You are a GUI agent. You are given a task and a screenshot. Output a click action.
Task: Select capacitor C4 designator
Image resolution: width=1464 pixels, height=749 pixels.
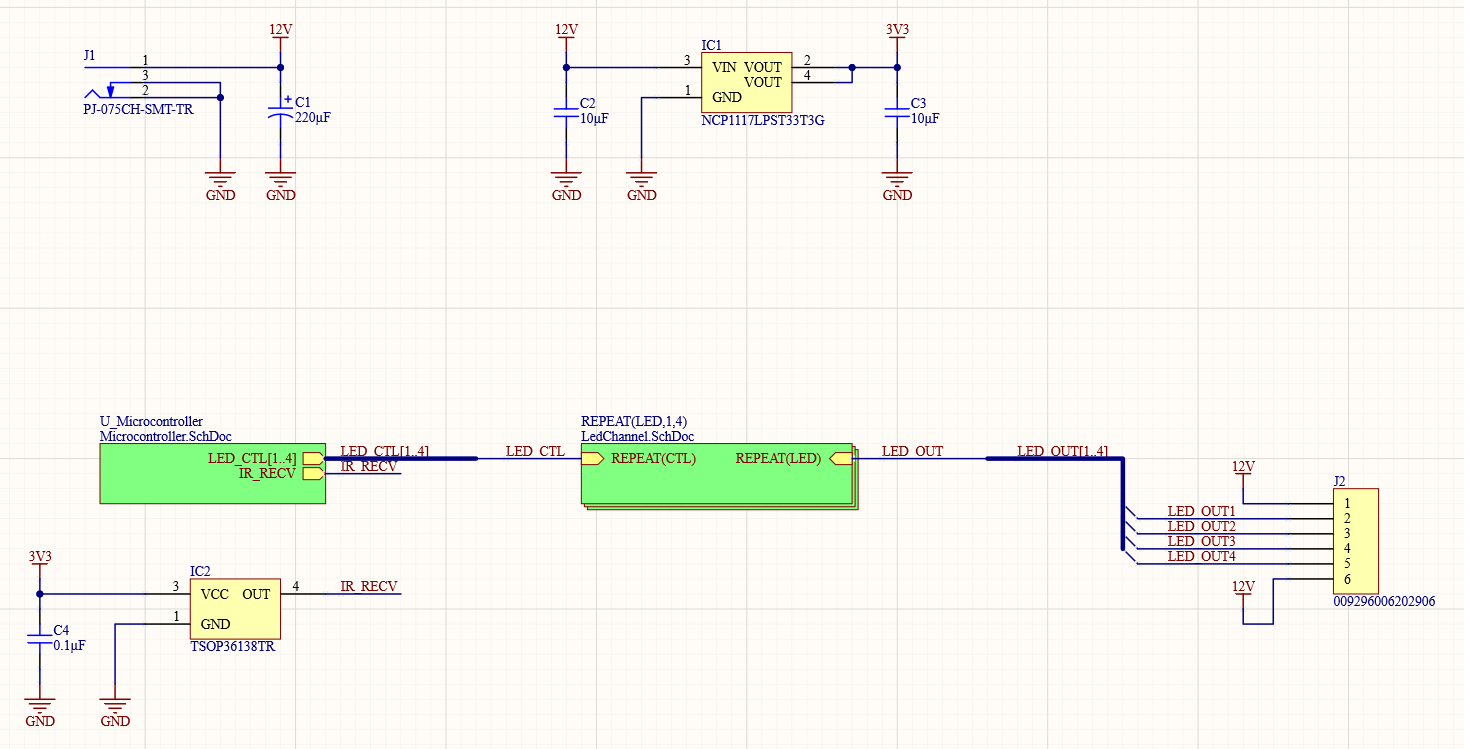[x=61, y=630]
